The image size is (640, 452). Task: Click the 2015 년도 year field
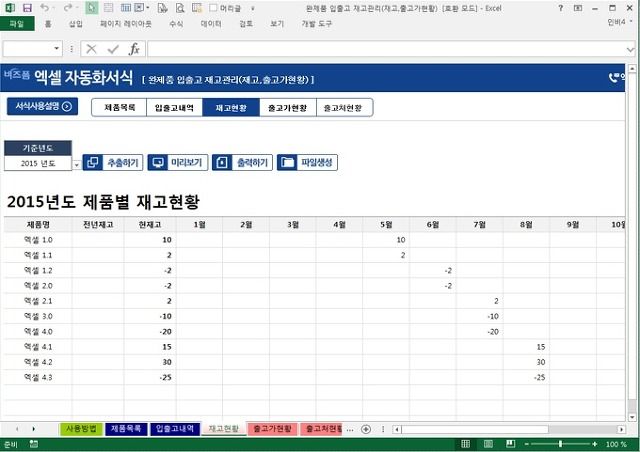point(38,163)
